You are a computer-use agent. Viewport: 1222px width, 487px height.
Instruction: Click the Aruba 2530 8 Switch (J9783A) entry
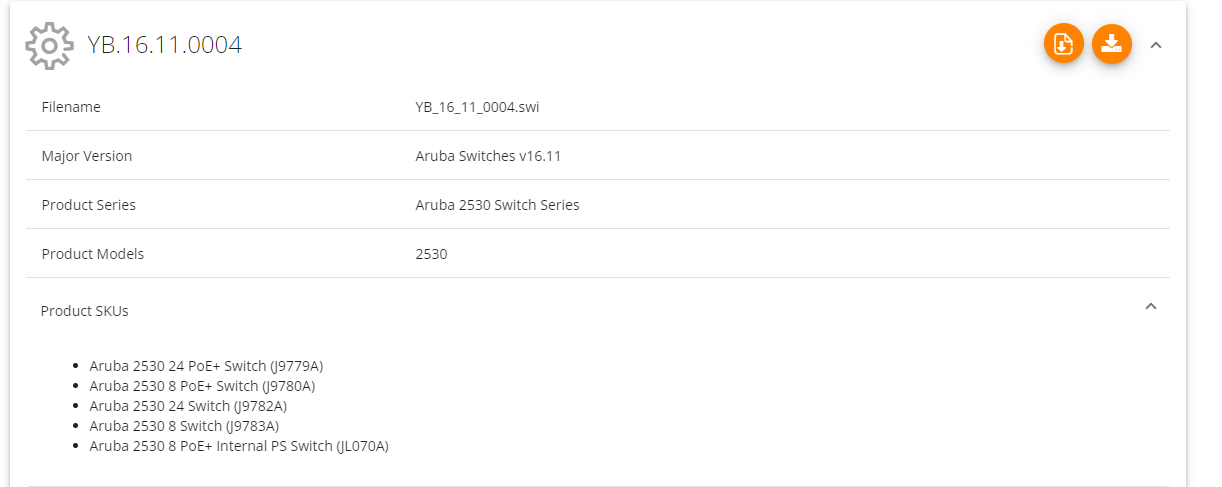(x=184, y=426)
